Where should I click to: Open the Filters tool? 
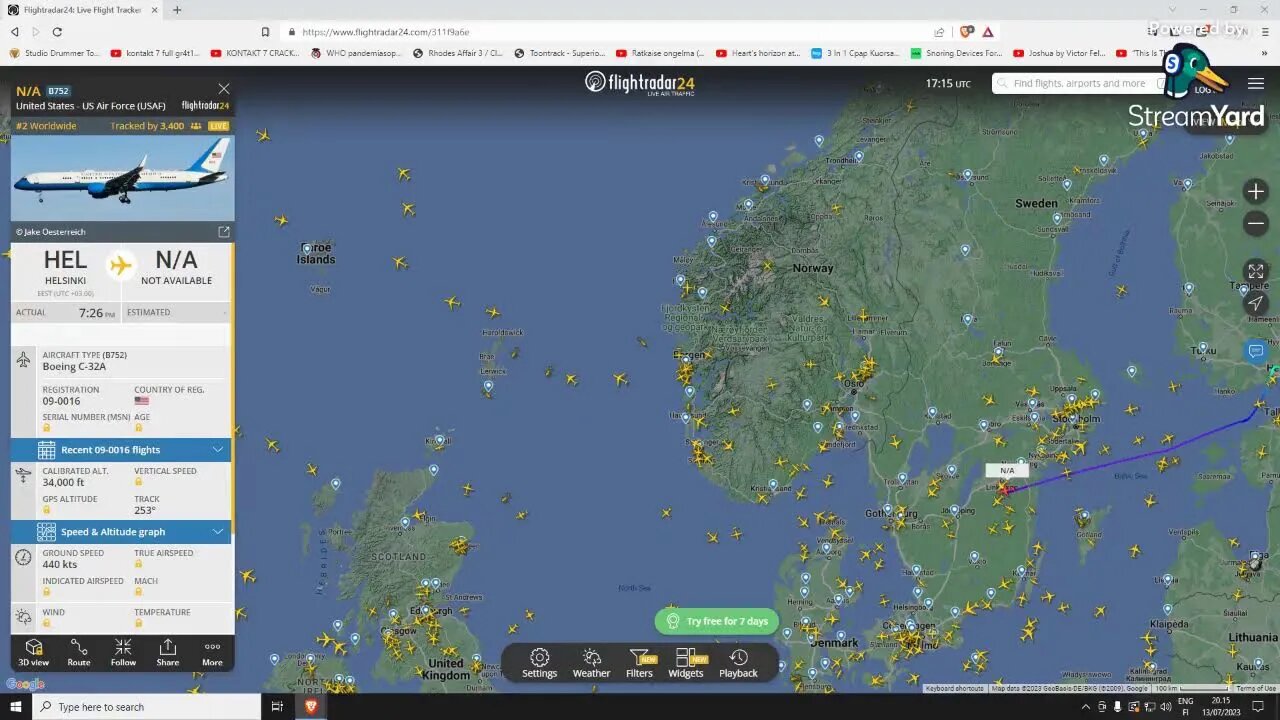pos(639,663)
